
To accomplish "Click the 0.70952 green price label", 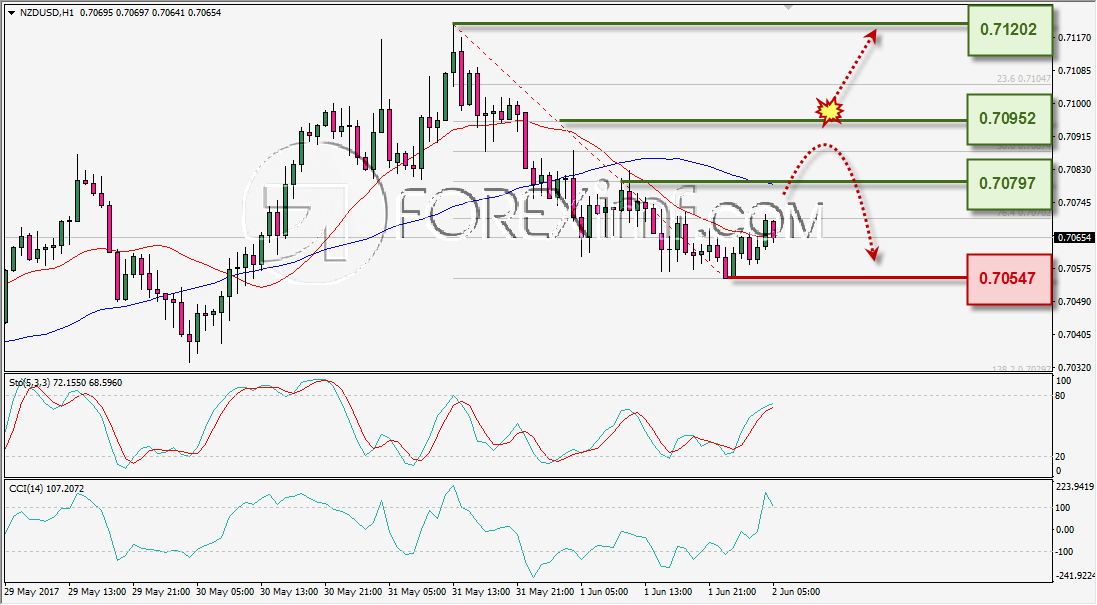I will [x=1010, y=119].
